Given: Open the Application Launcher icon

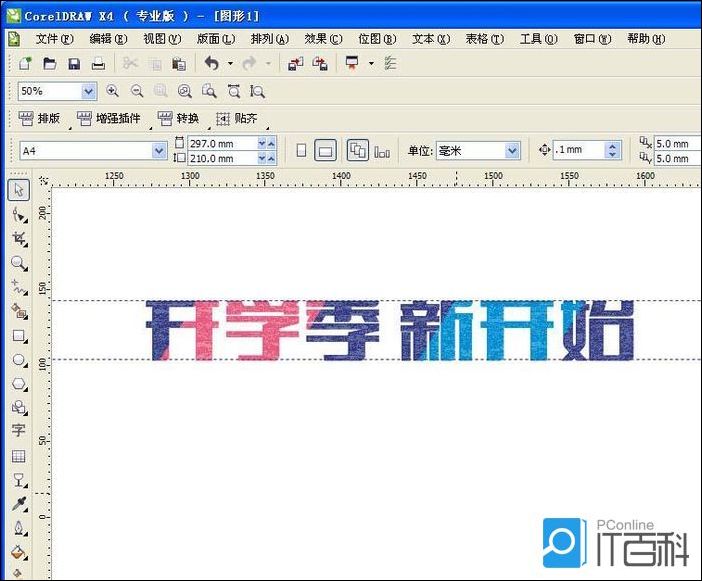Looking at the screenshot, I should pos(352,64).
